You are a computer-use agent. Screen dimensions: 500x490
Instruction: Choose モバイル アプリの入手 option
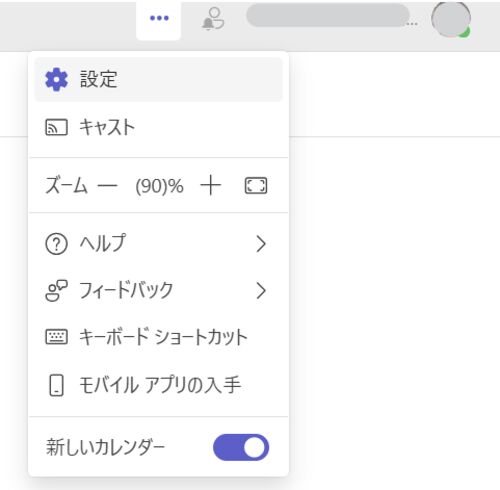point(159,385)
